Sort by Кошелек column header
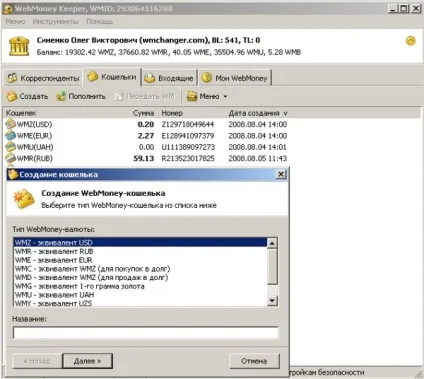 21,113
